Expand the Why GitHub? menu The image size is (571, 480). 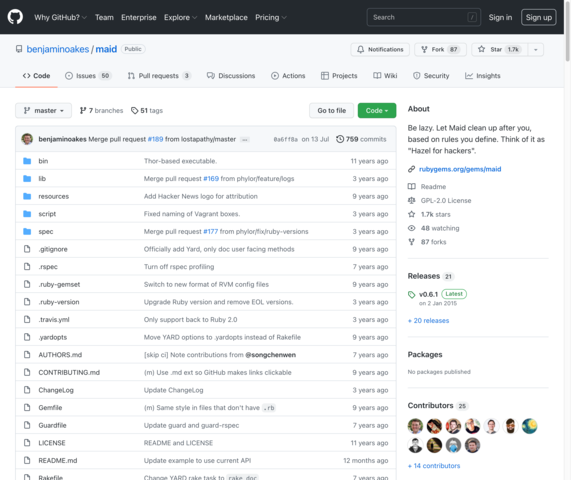[60, 17]
